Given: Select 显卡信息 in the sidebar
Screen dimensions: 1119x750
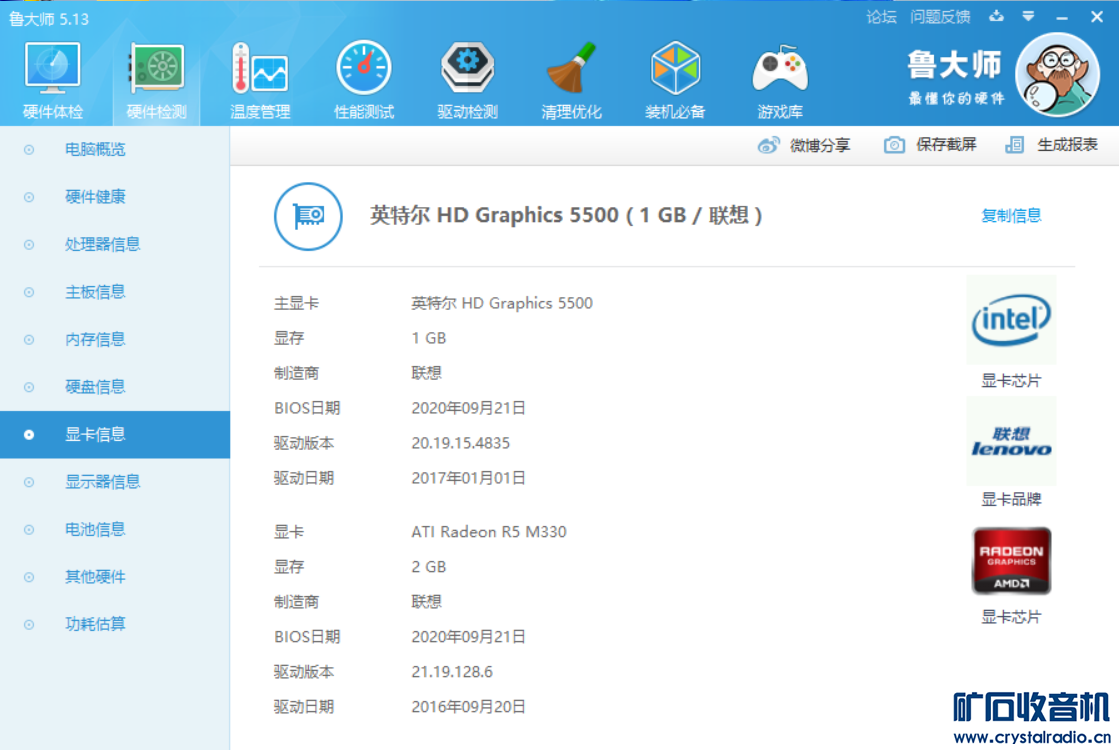Looking at the screenshot, I should point(115,435).
